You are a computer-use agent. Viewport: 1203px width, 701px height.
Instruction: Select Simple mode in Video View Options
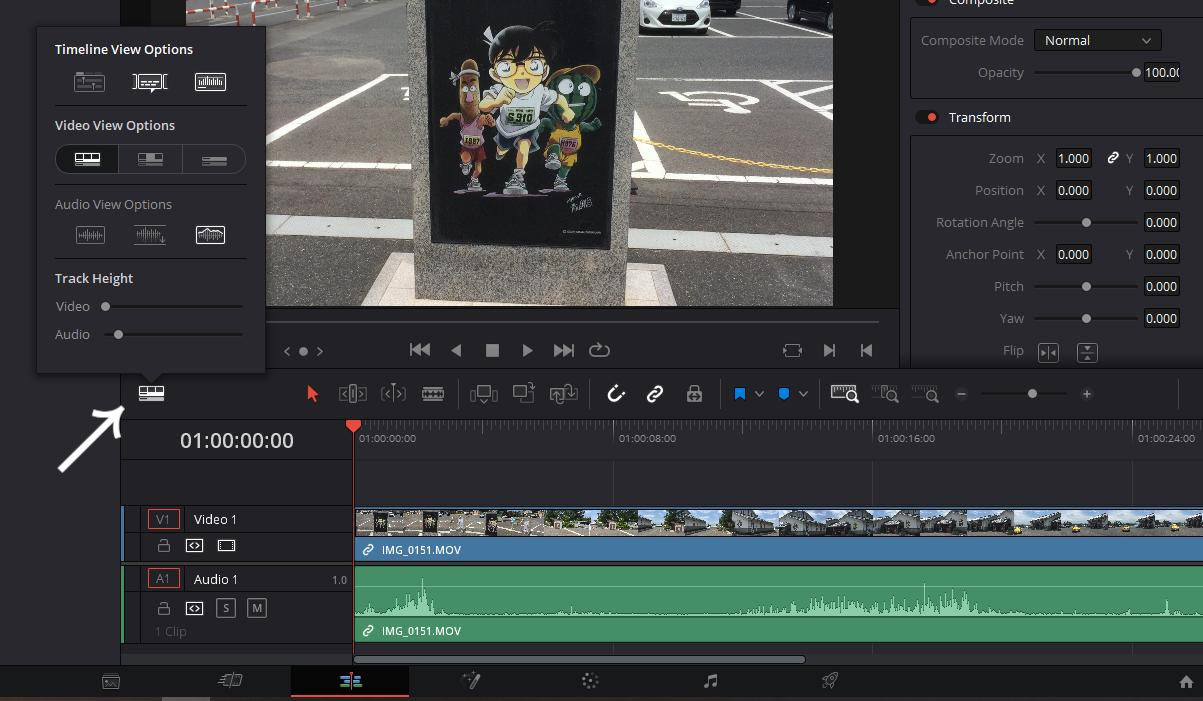213,159
